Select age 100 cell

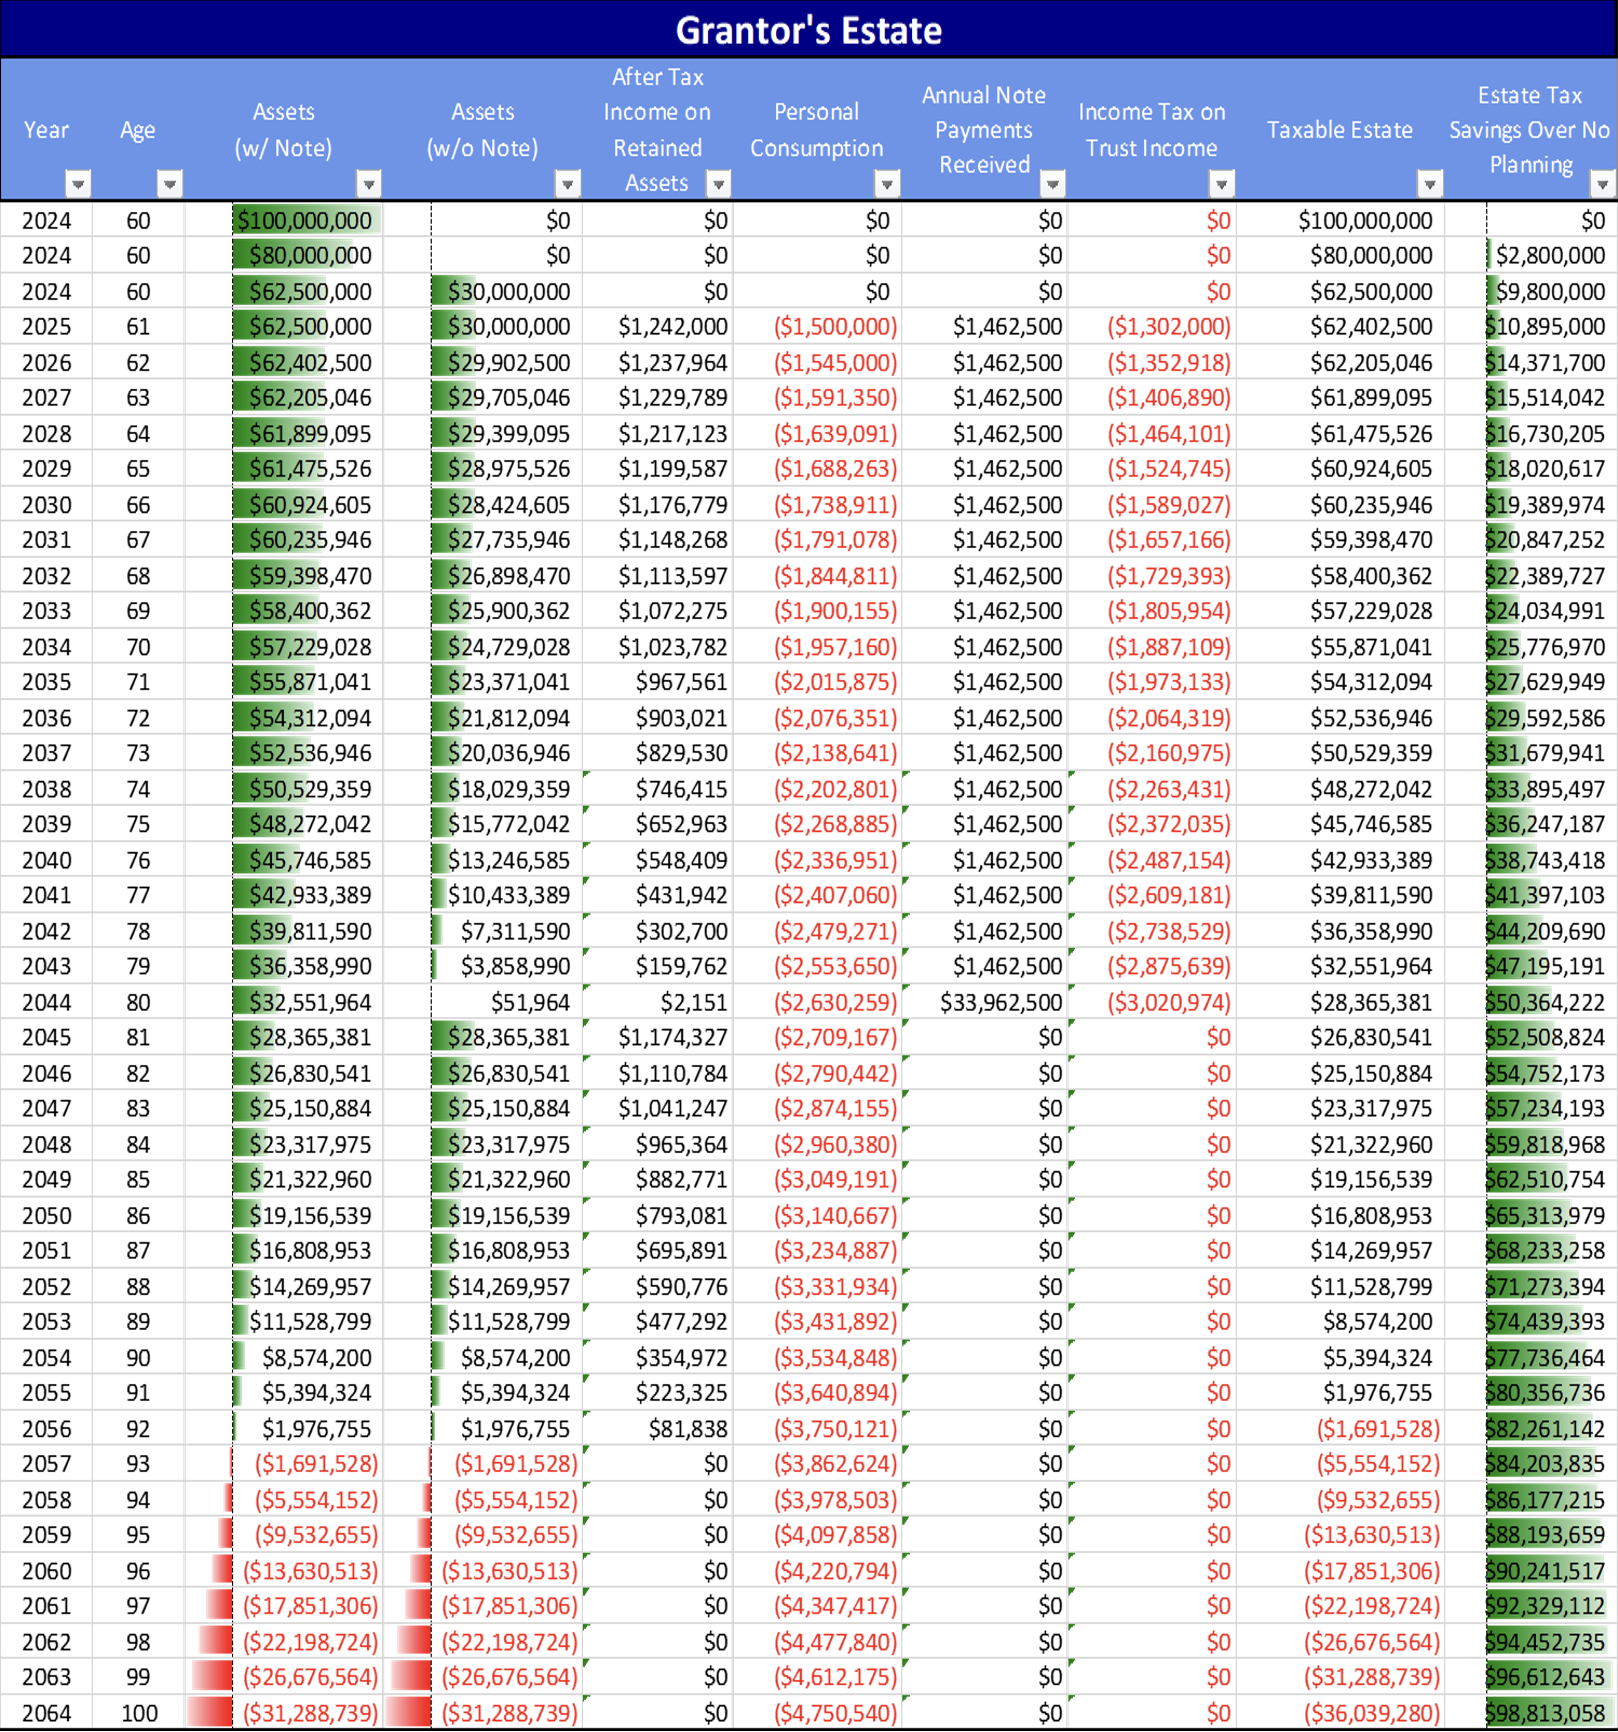(x=138, y=1713)
